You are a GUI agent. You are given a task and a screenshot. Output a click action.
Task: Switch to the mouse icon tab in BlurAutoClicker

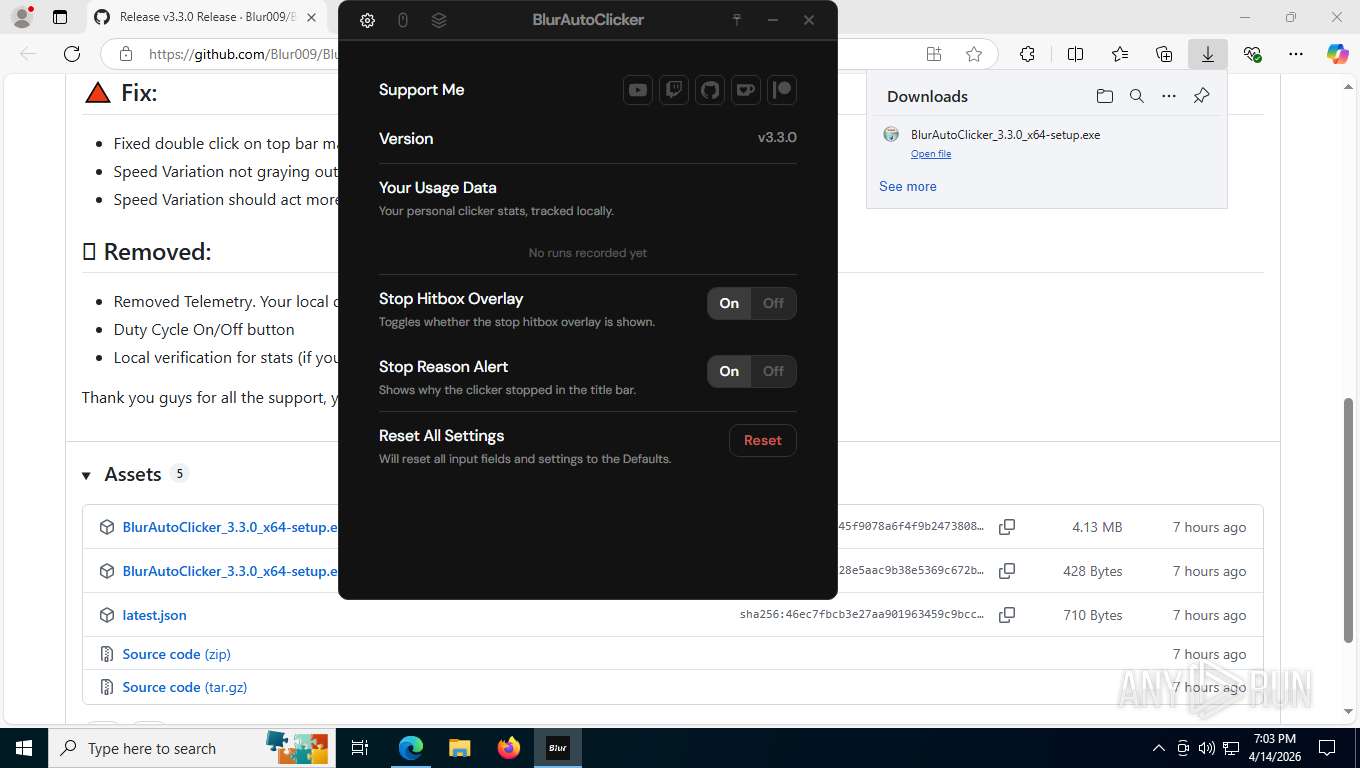tap(403, 20)
